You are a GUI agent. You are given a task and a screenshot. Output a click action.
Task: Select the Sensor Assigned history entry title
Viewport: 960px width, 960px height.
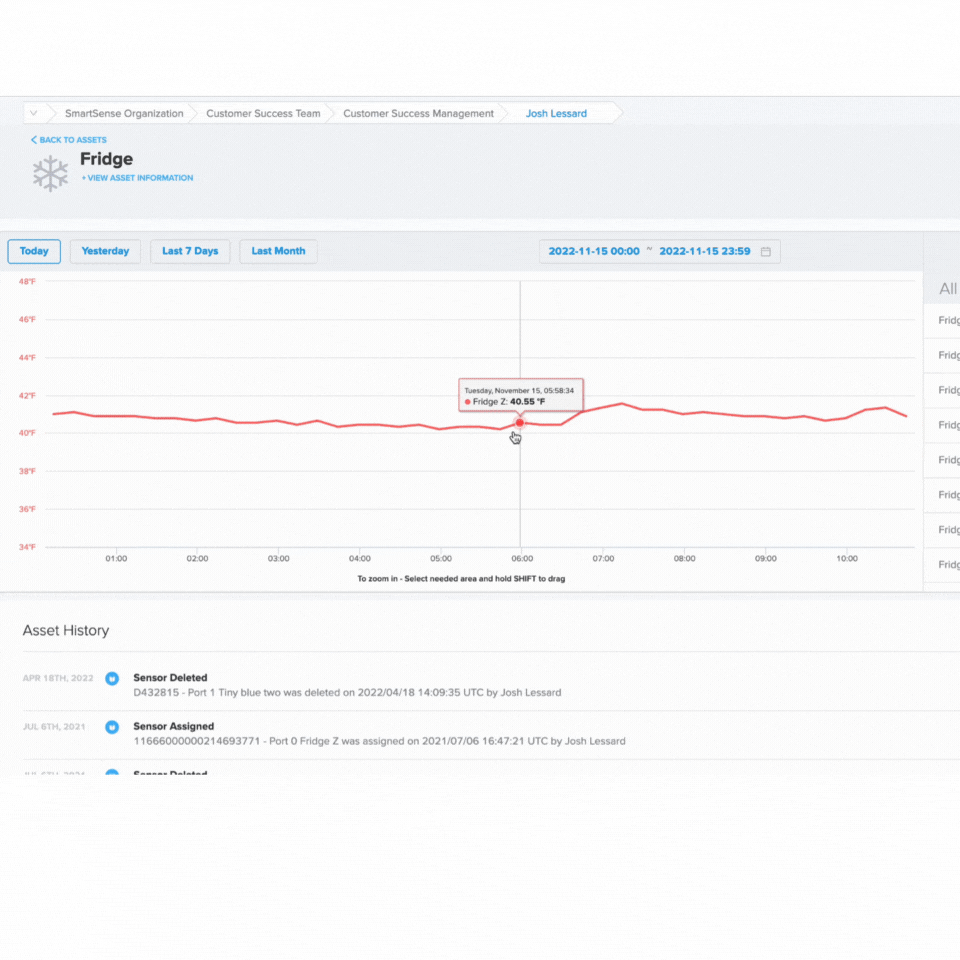[174, 726]
